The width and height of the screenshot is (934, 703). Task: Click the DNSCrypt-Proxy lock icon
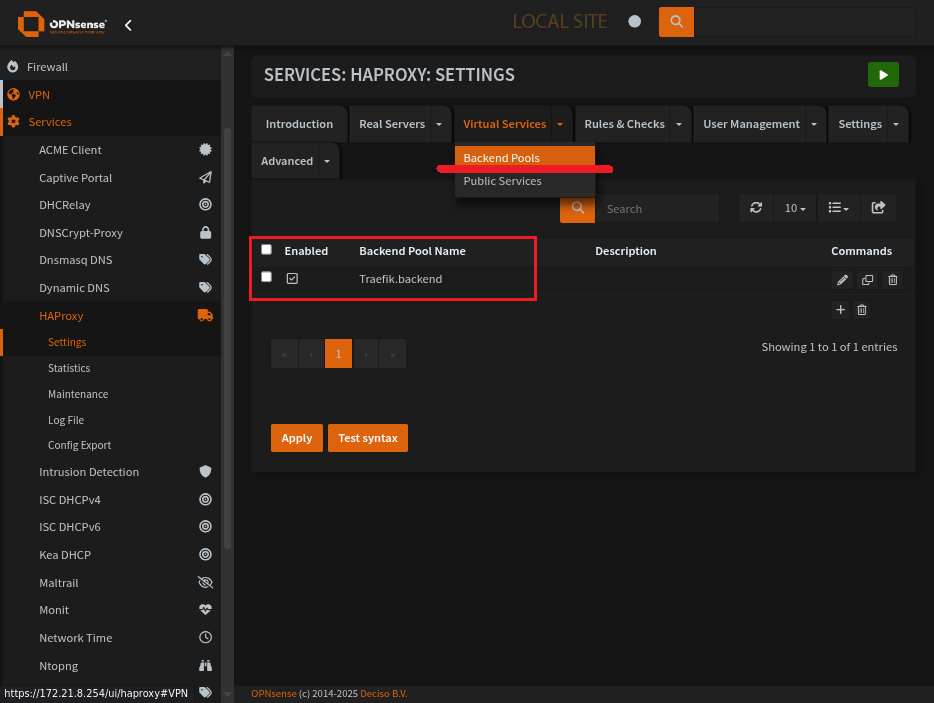(205, 232)
